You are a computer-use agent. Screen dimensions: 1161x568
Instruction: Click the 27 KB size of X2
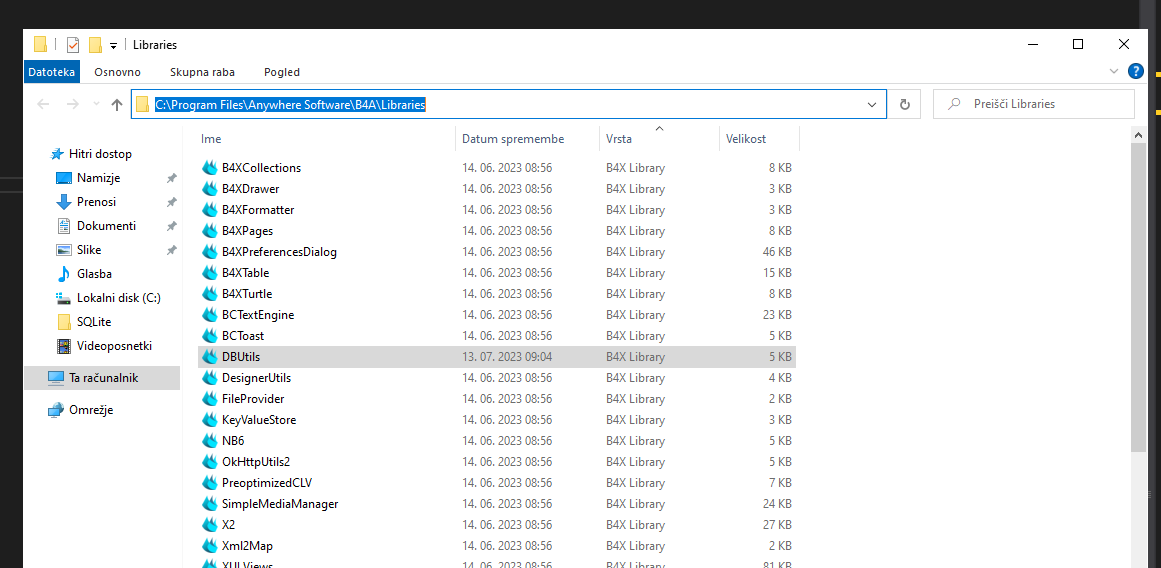tap(777, 524)
